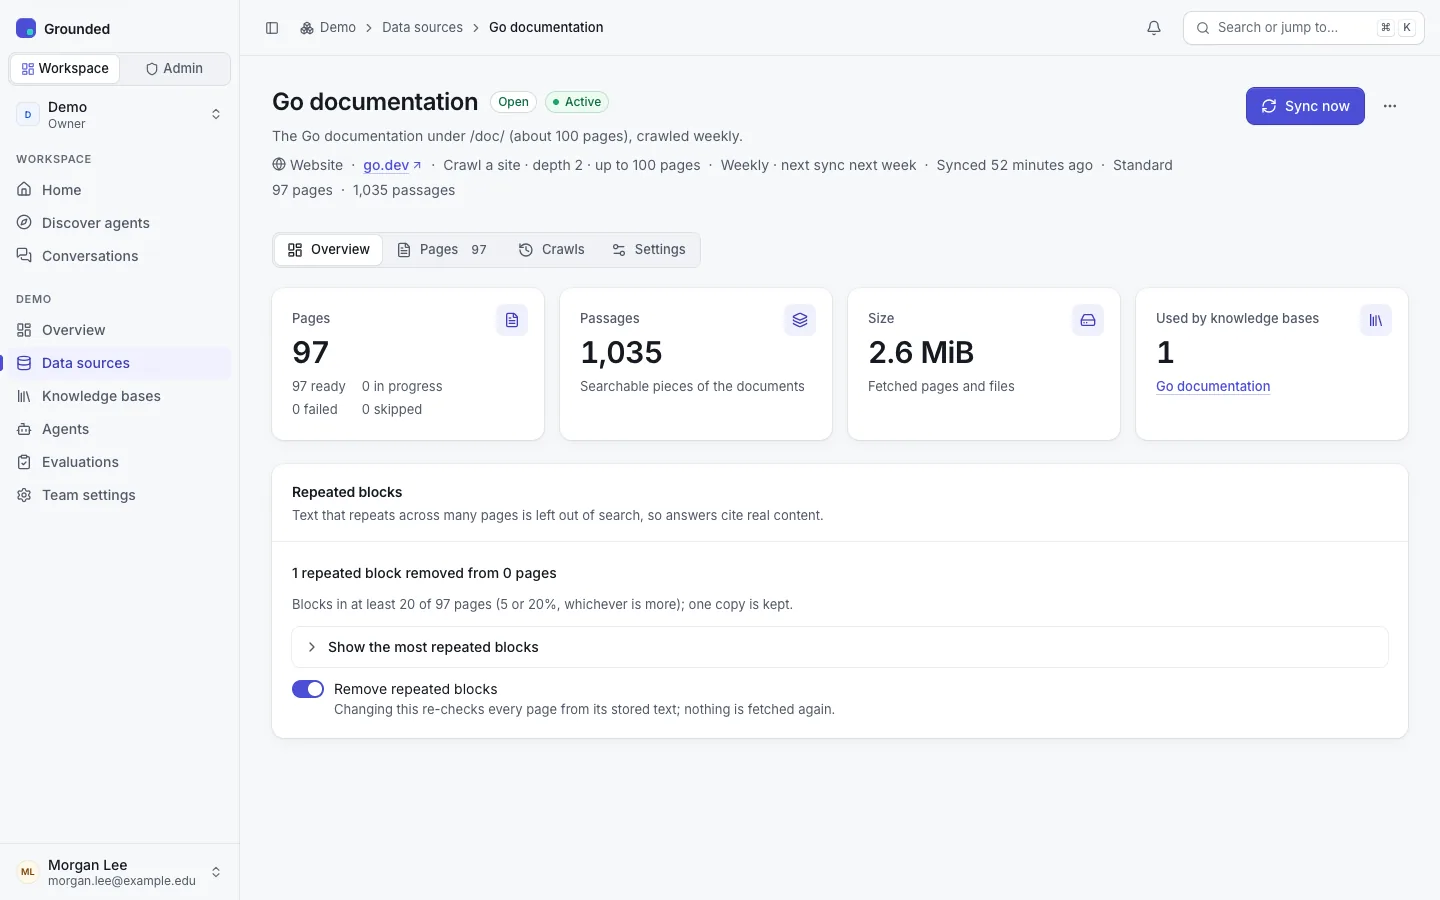Expand Show the most repeated blocks
Screen dimensions: 1440x900
[x=840, y=647]
